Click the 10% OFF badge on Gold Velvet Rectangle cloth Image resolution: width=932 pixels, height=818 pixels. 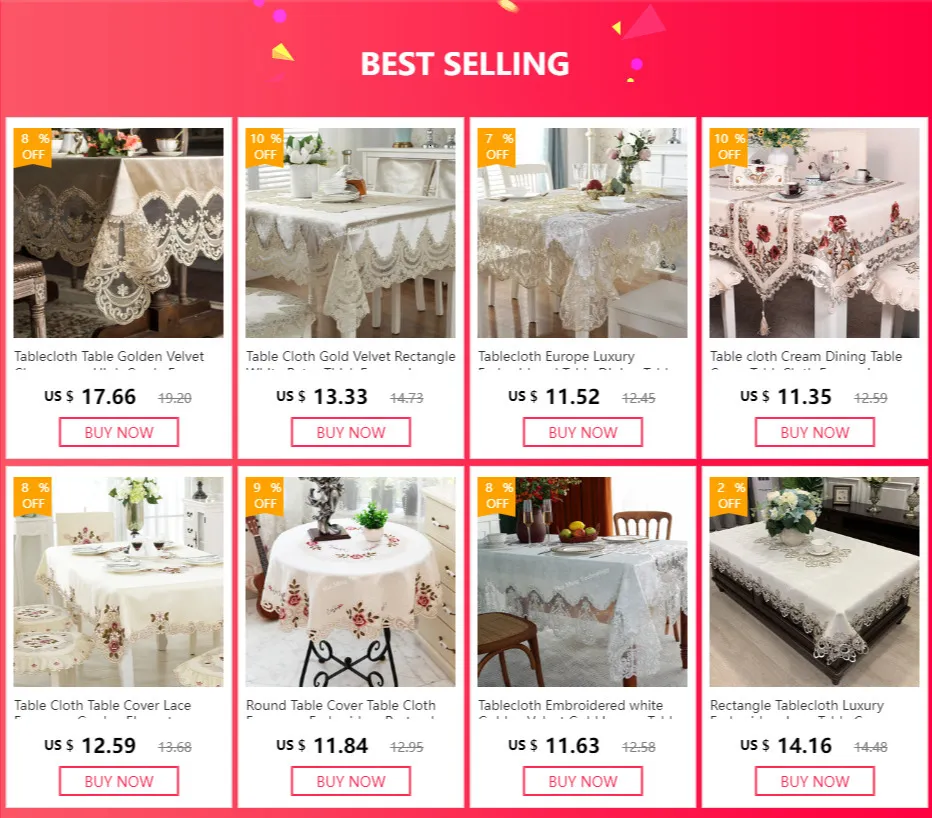pos(265,147)
